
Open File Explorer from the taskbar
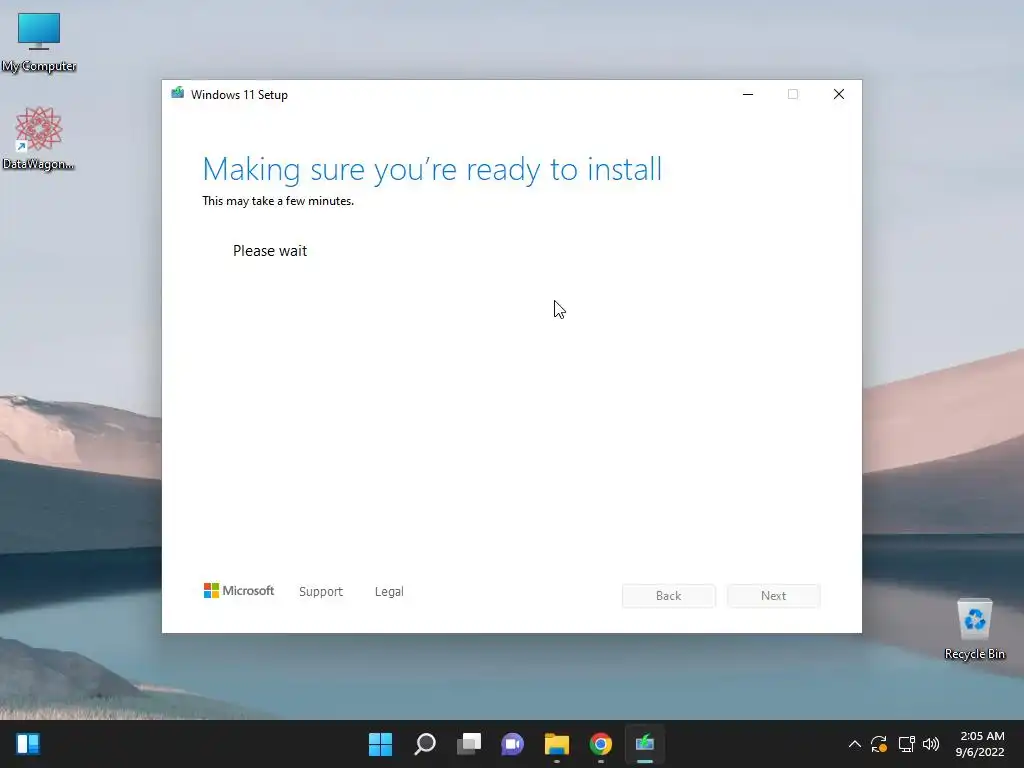coord(557,744)
